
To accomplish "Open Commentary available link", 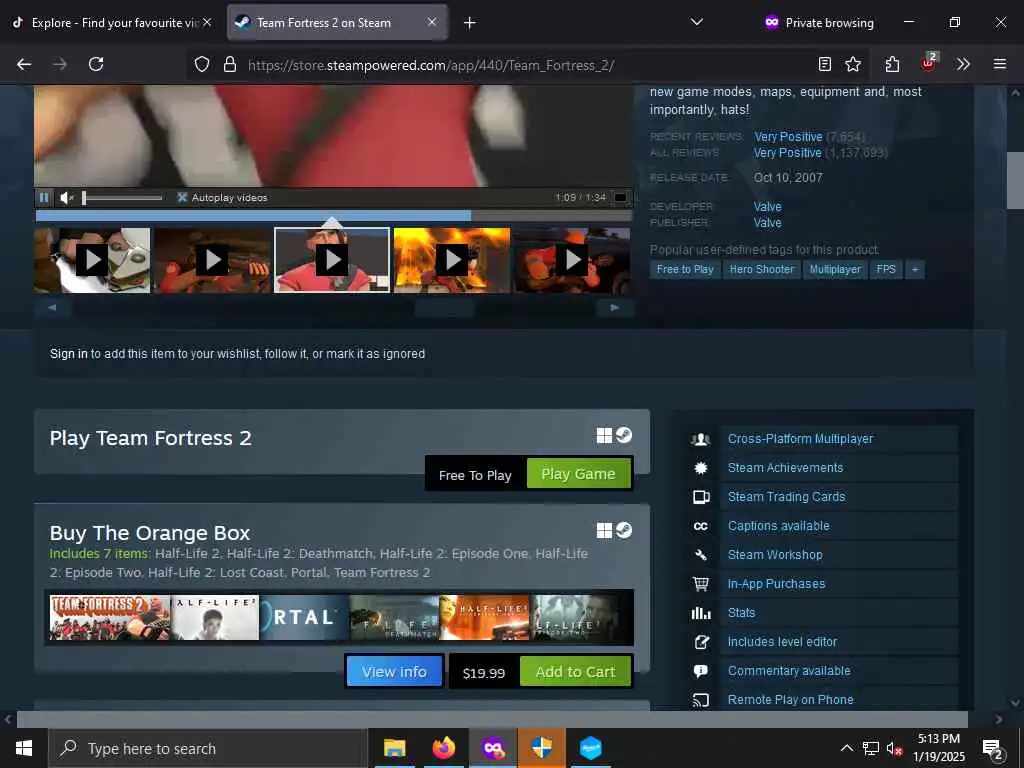I will (789, 671).
